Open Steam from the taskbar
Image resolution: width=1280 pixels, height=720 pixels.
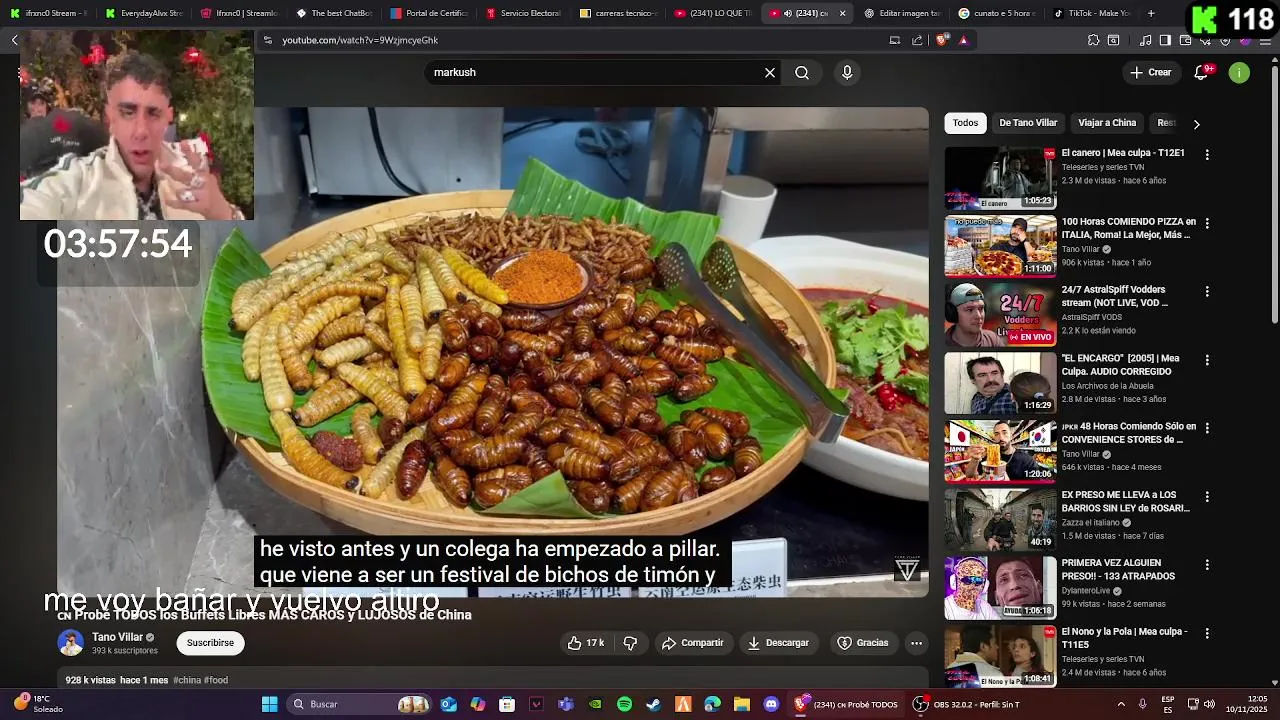click(653, 704)
